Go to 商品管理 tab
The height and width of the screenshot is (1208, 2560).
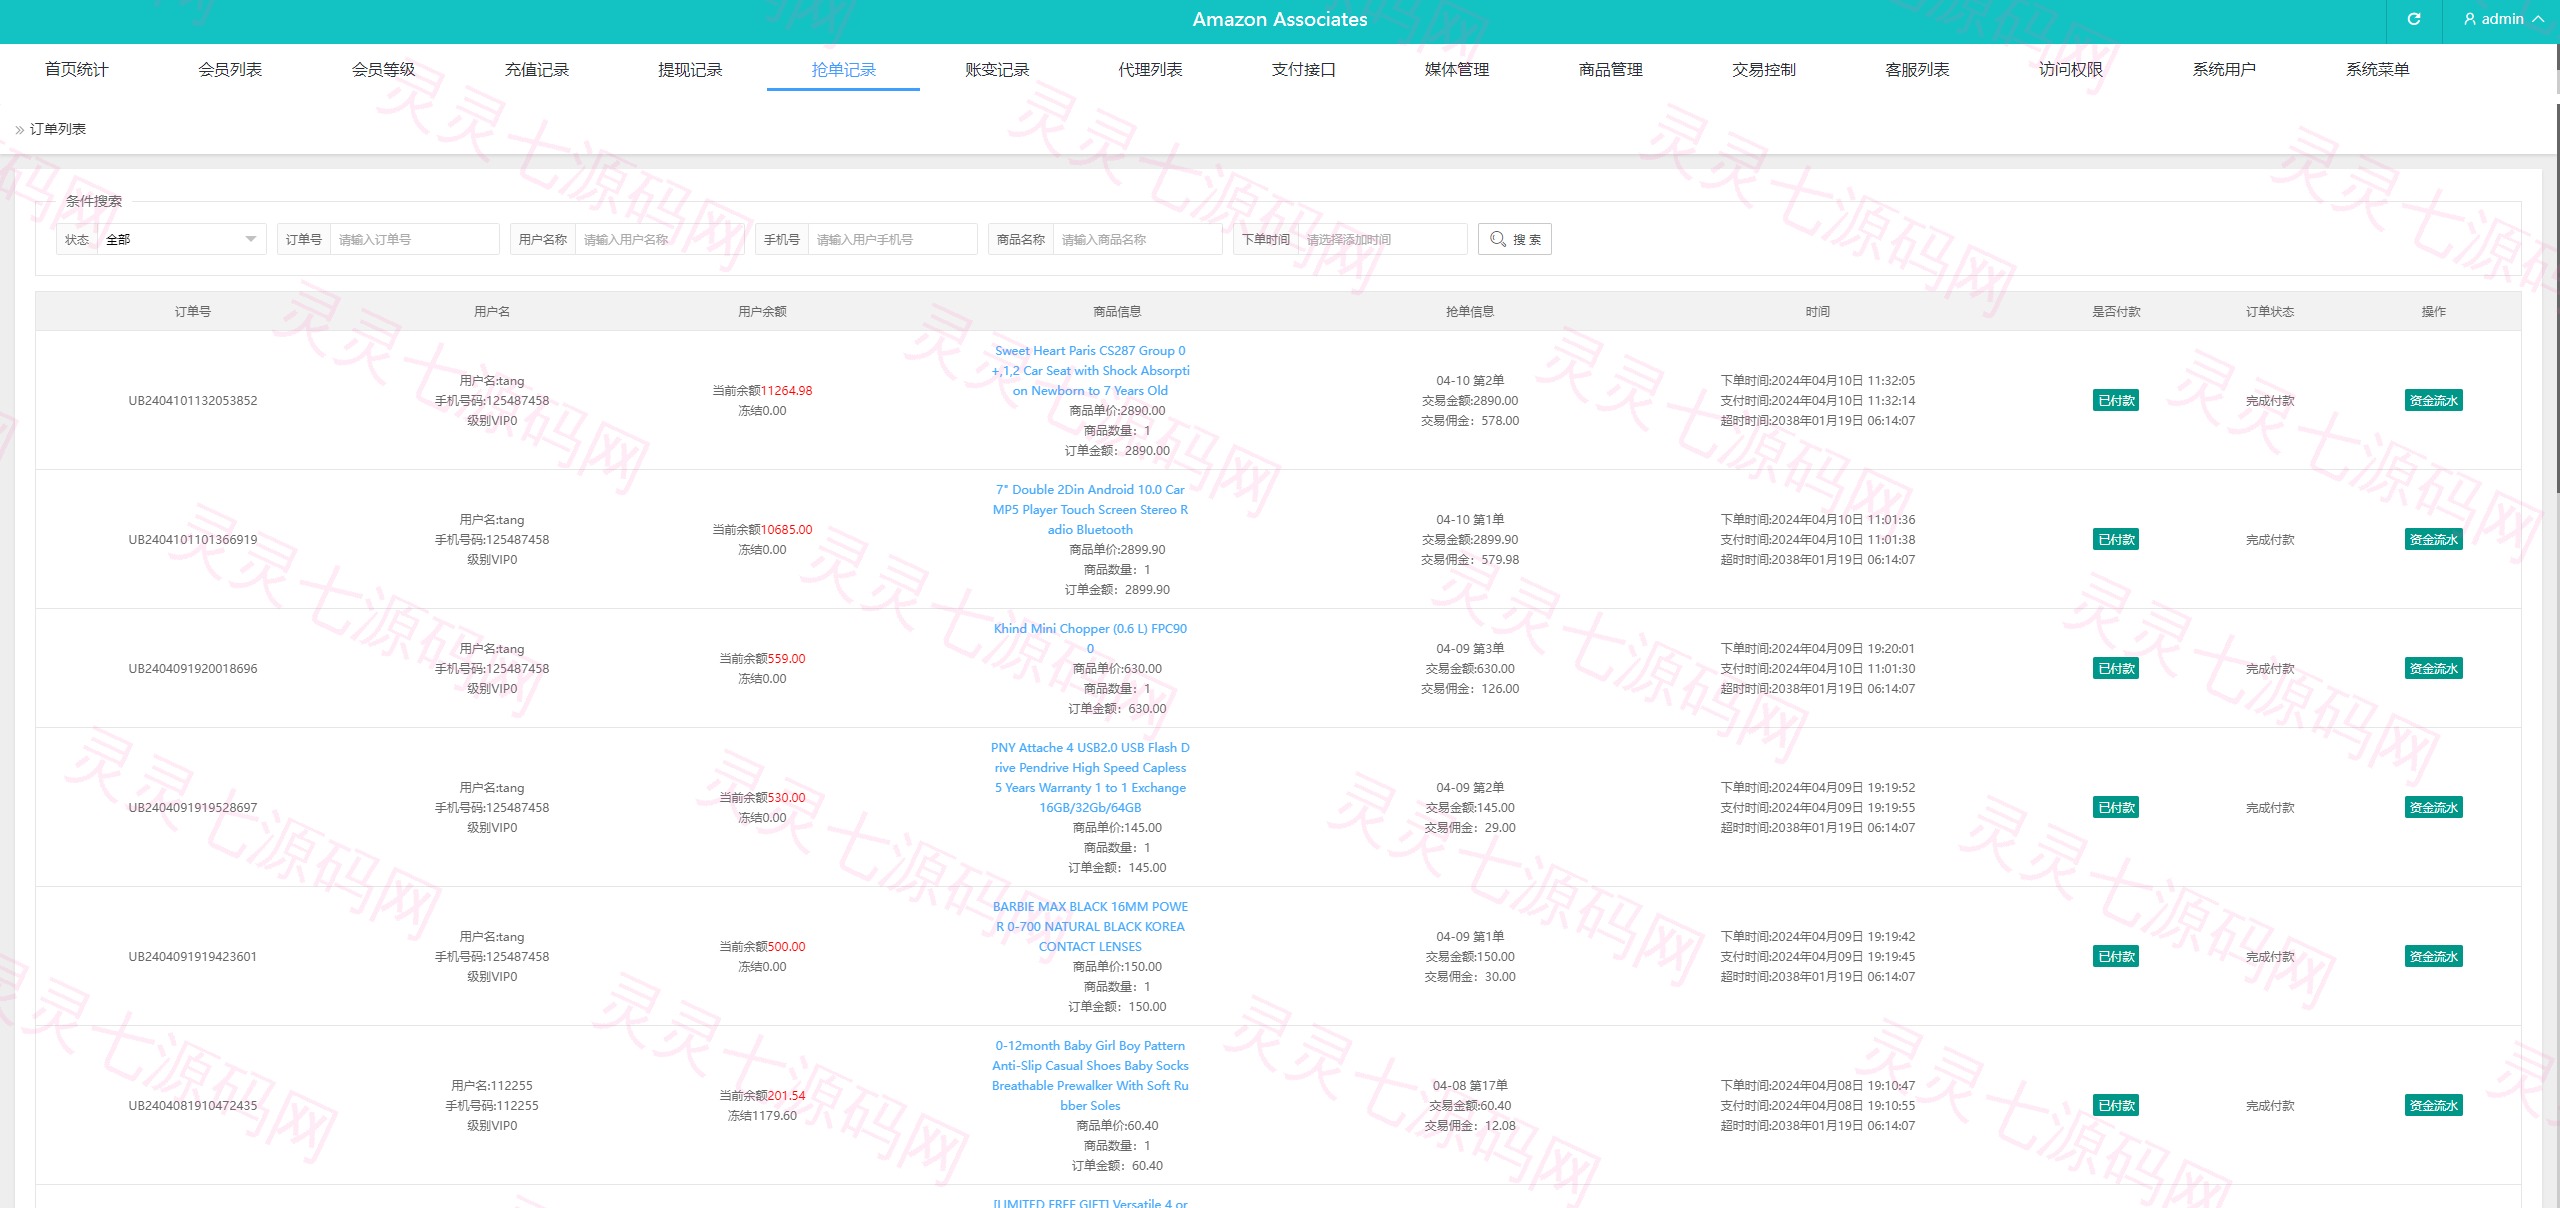click(1611, 69)
